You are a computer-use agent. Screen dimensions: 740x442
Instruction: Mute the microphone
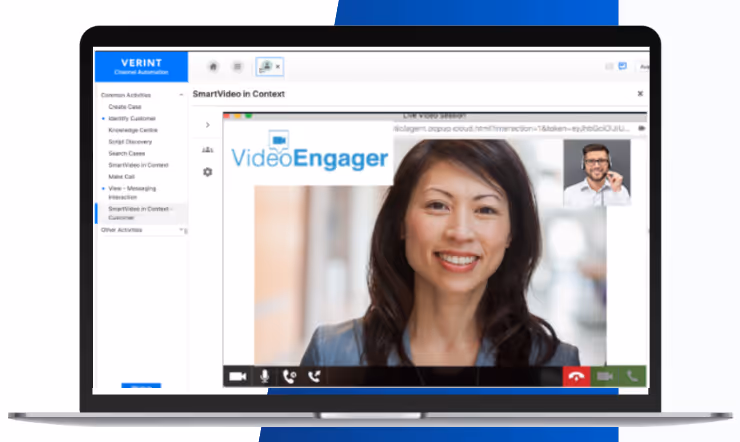point(264,376)
